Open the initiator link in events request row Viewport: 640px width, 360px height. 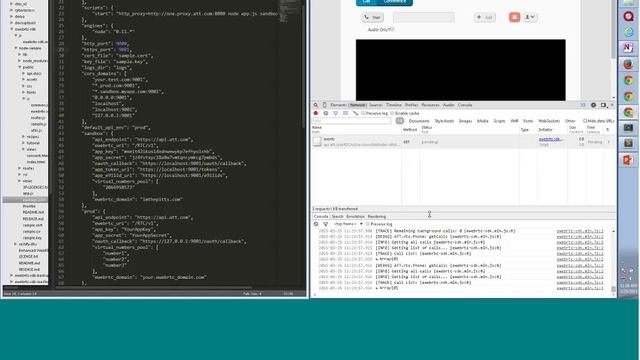point(551,139)
